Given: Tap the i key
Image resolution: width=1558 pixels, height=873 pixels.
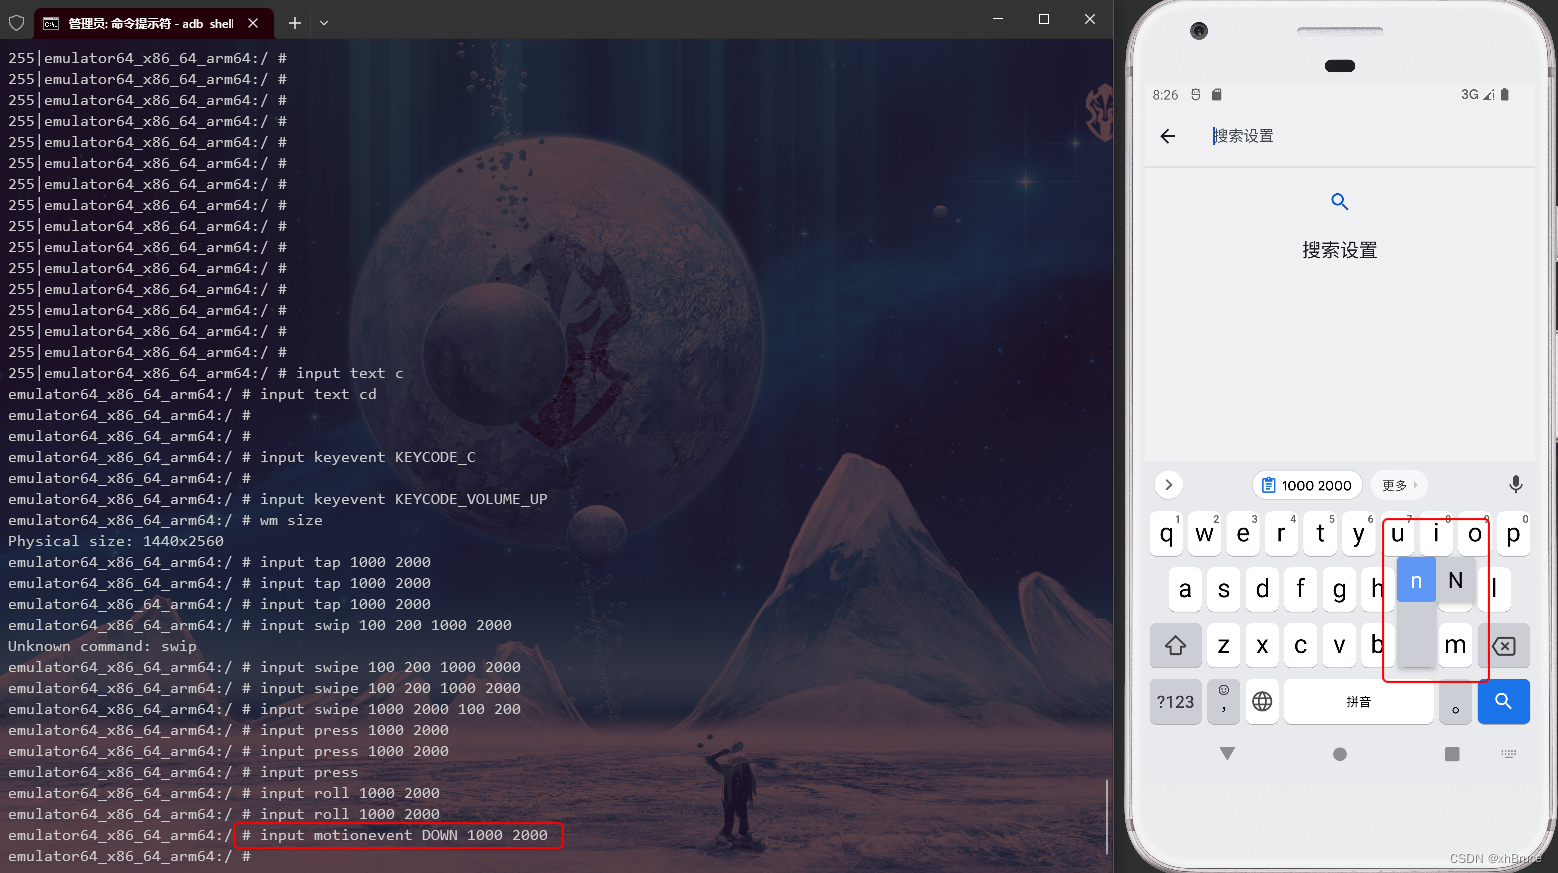Looking at the screenshot, I should (1436, 534).
